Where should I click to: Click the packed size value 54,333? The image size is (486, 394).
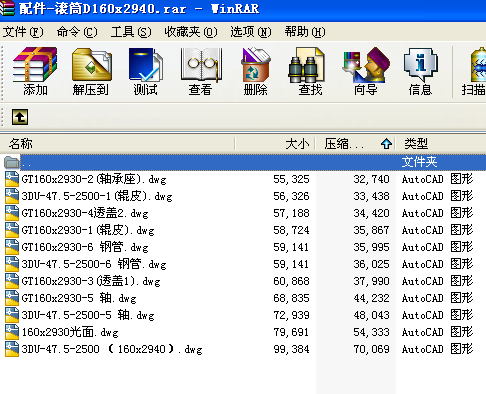[x=371, y=332]
